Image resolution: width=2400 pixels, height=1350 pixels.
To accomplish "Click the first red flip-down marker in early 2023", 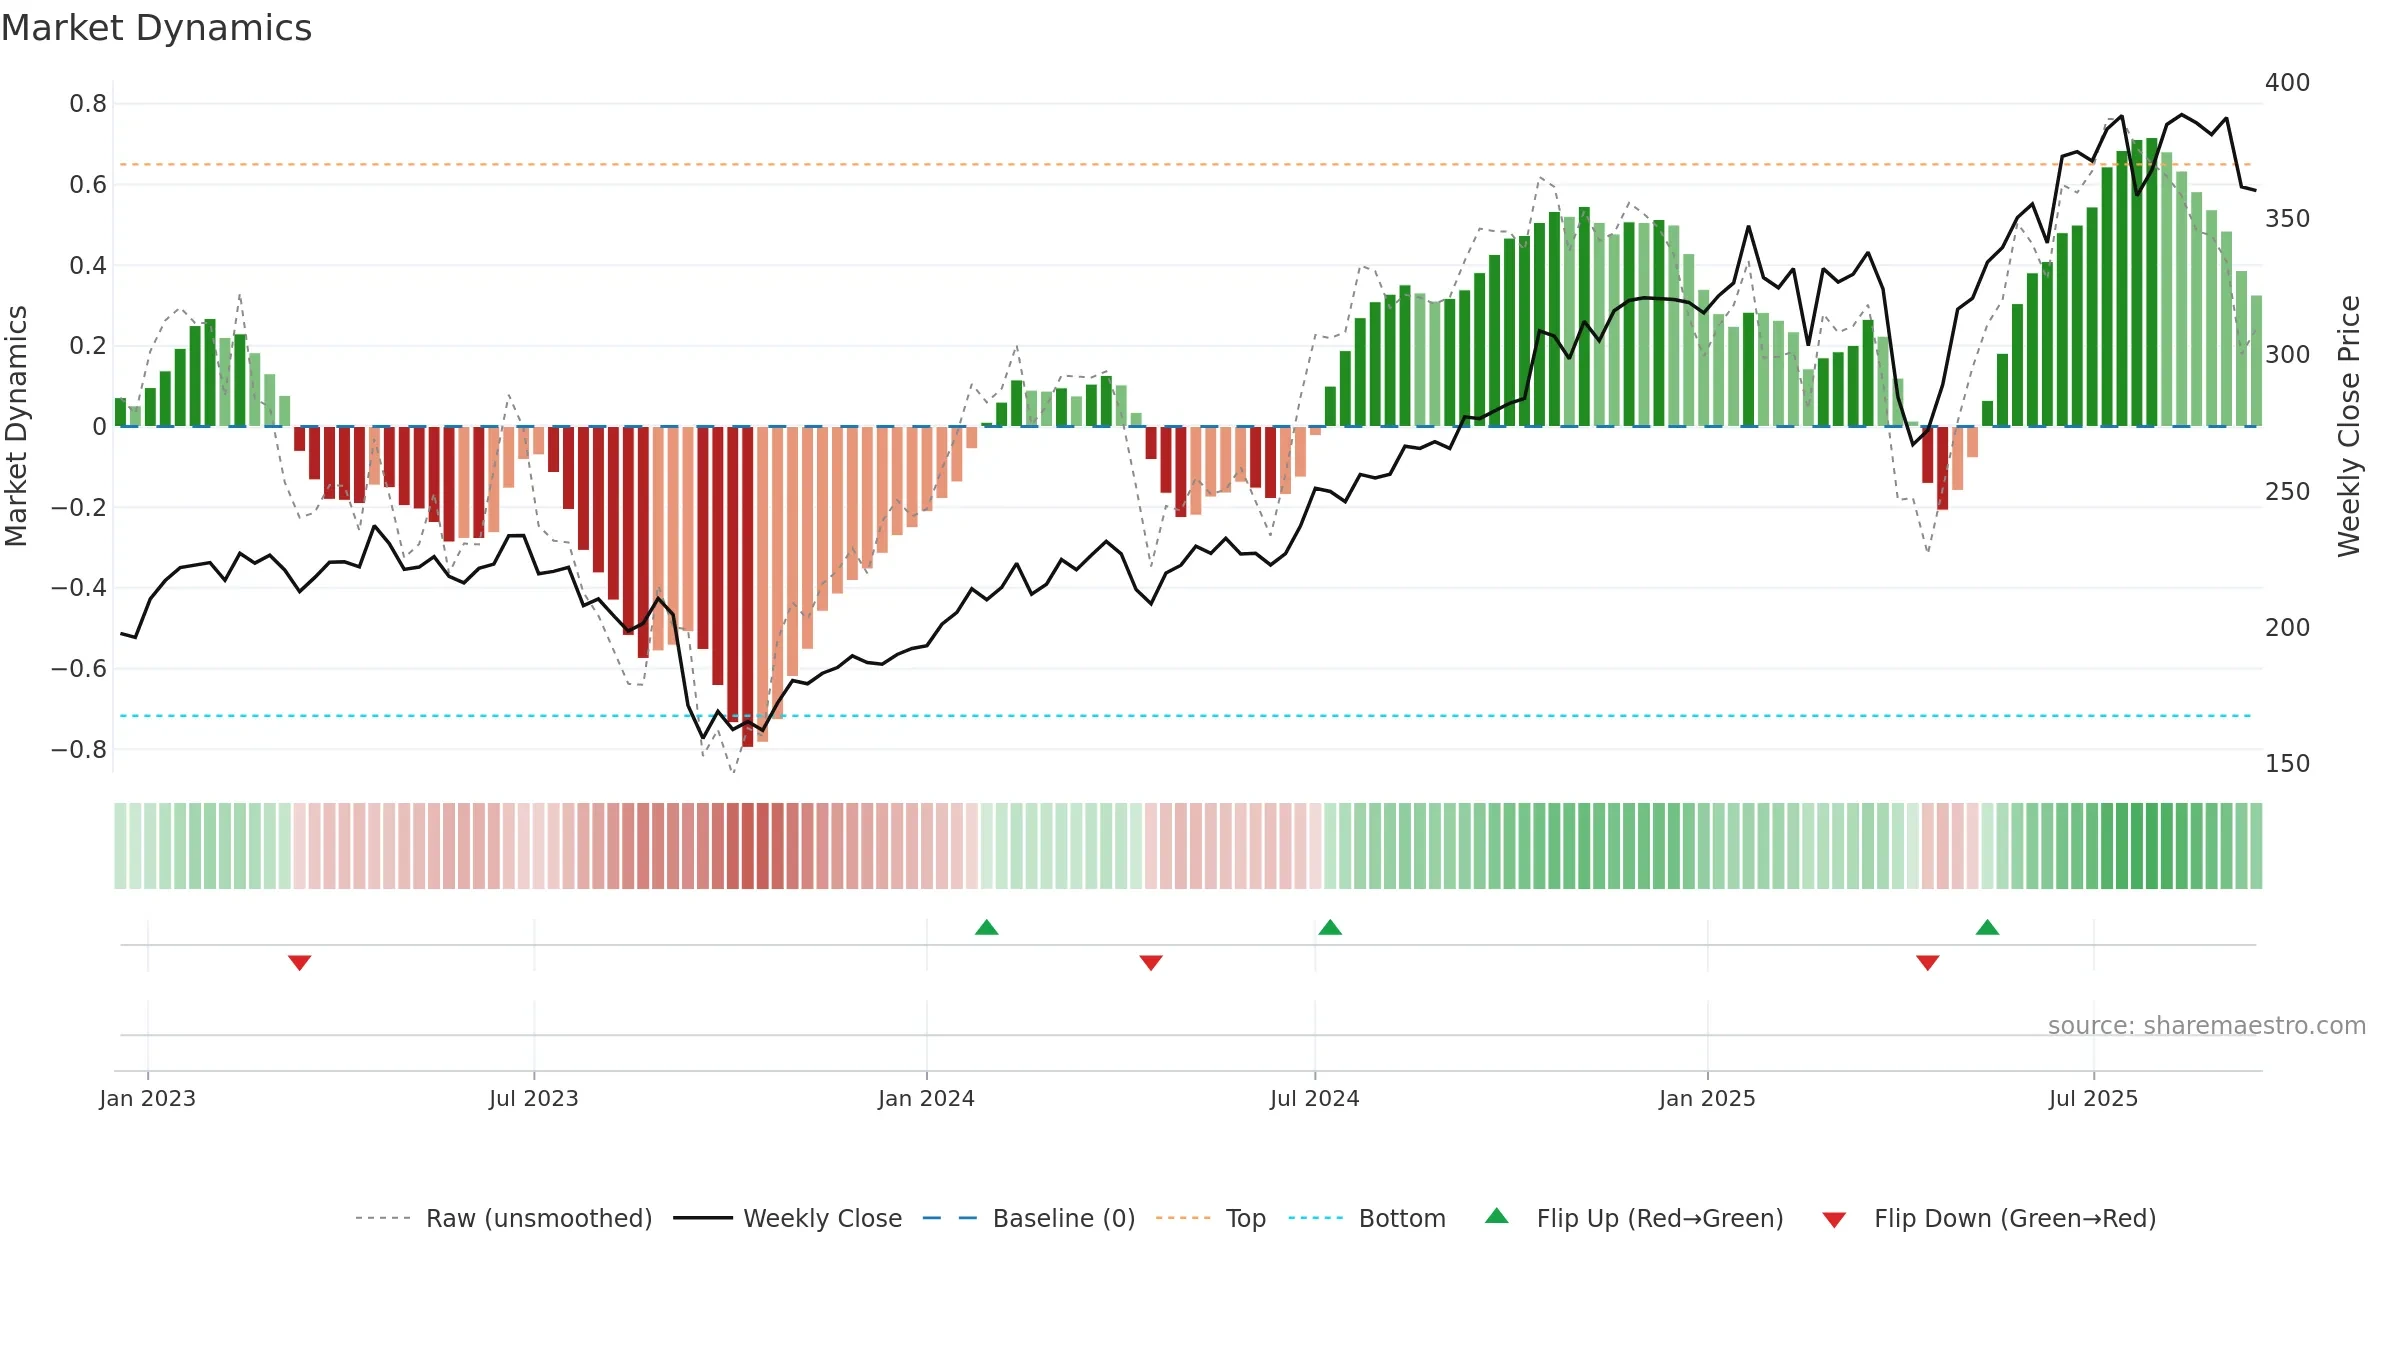I will coord(300,962).
